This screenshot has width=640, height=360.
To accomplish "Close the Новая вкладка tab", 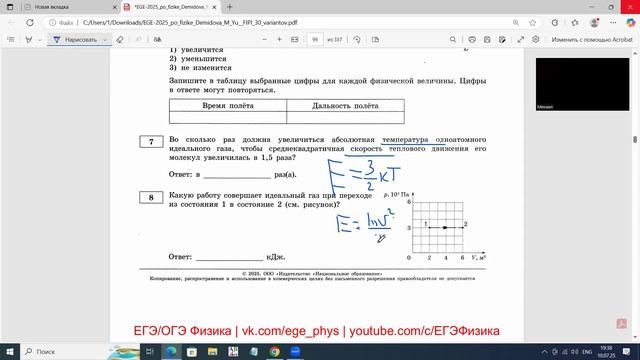I will (115, 7).
